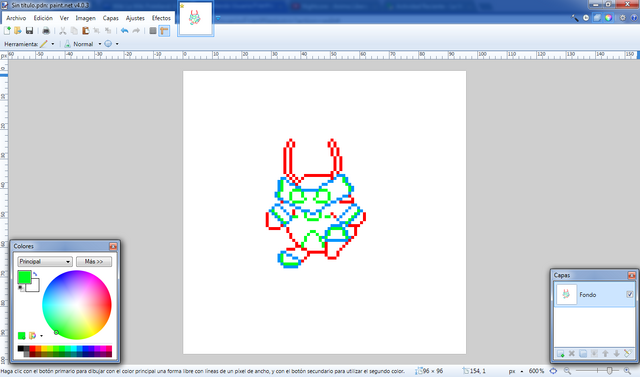Viewport: 640px width, 377px height.
Task: Toggle the Layers window icon in the top bar
Action: (x=597, y=18)
